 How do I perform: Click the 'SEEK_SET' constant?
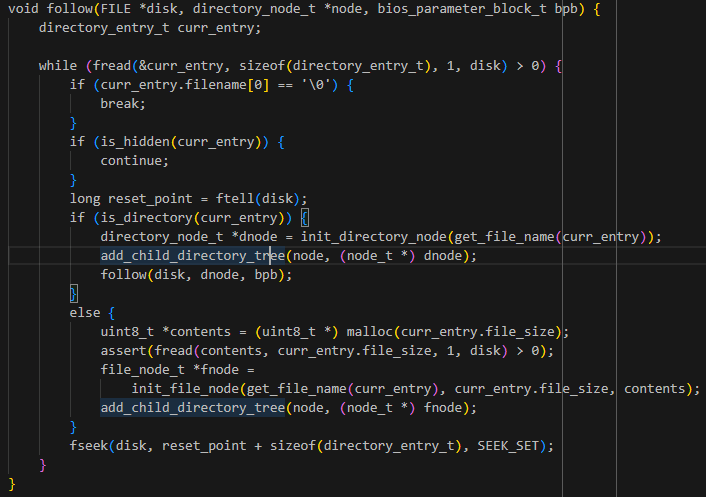pyautogui.click(x=508, y=446)
